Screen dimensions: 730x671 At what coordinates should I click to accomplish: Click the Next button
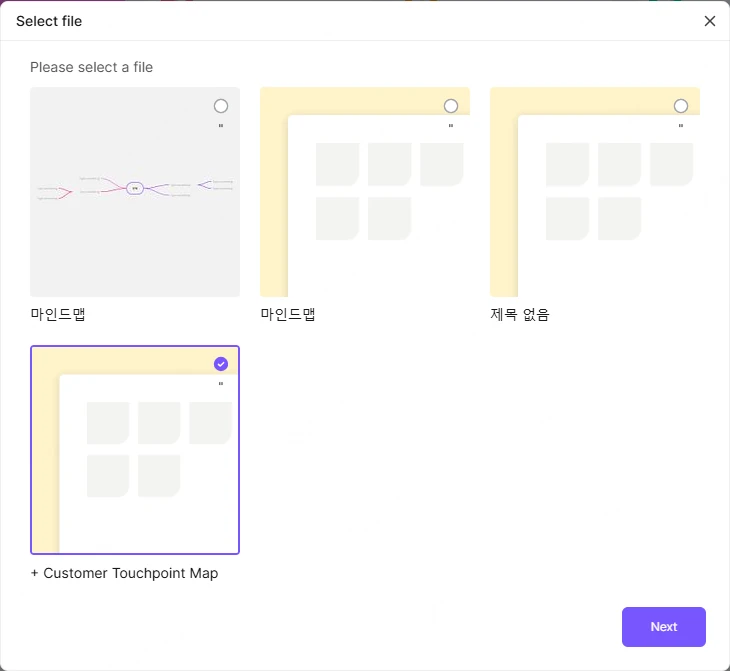pyautogui.click(x=663, y=627)
